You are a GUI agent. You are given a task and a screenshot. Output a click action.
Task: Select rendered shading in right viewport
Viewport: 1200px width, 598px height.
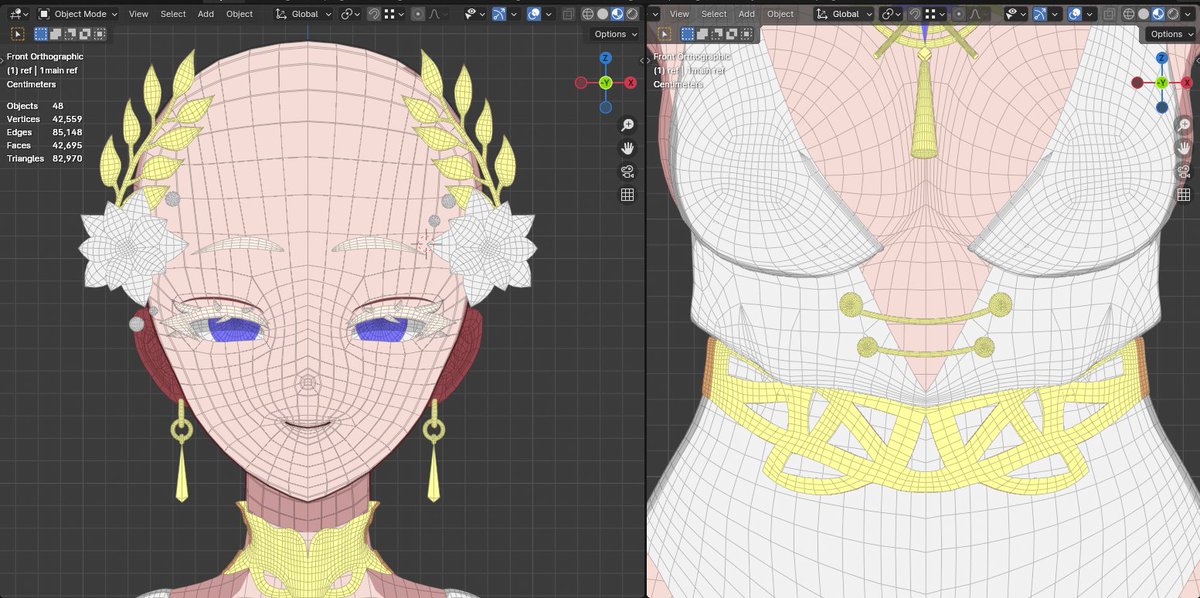1173,14
